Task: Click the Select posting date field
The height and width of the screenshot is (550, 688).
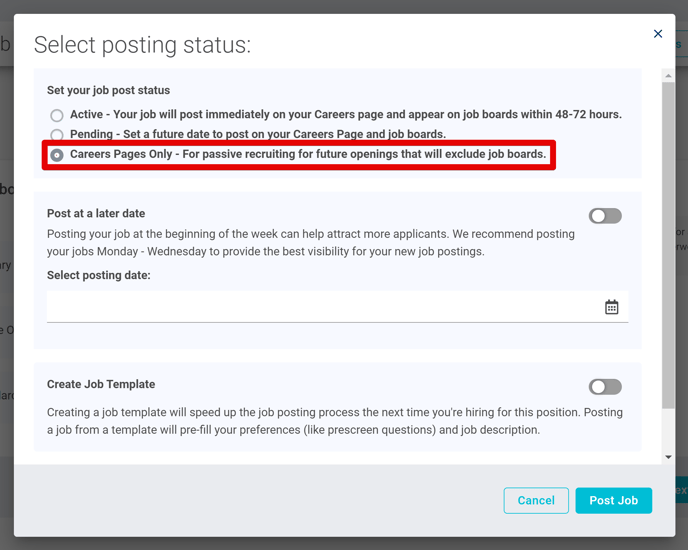Action: coord(337,307)
